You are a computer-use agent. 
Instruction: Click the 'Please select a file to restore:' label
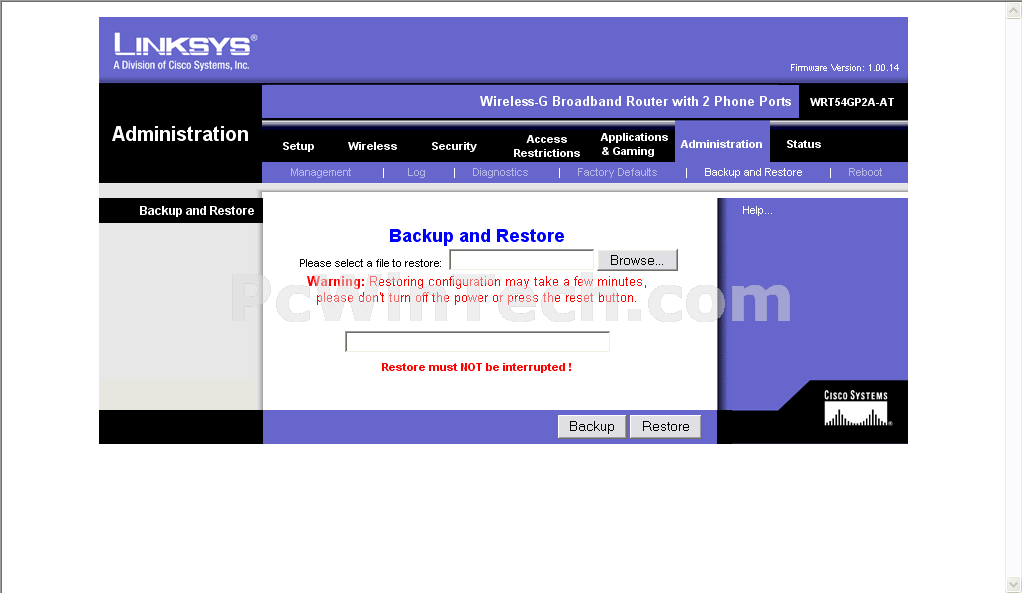[x=370, y=263]
